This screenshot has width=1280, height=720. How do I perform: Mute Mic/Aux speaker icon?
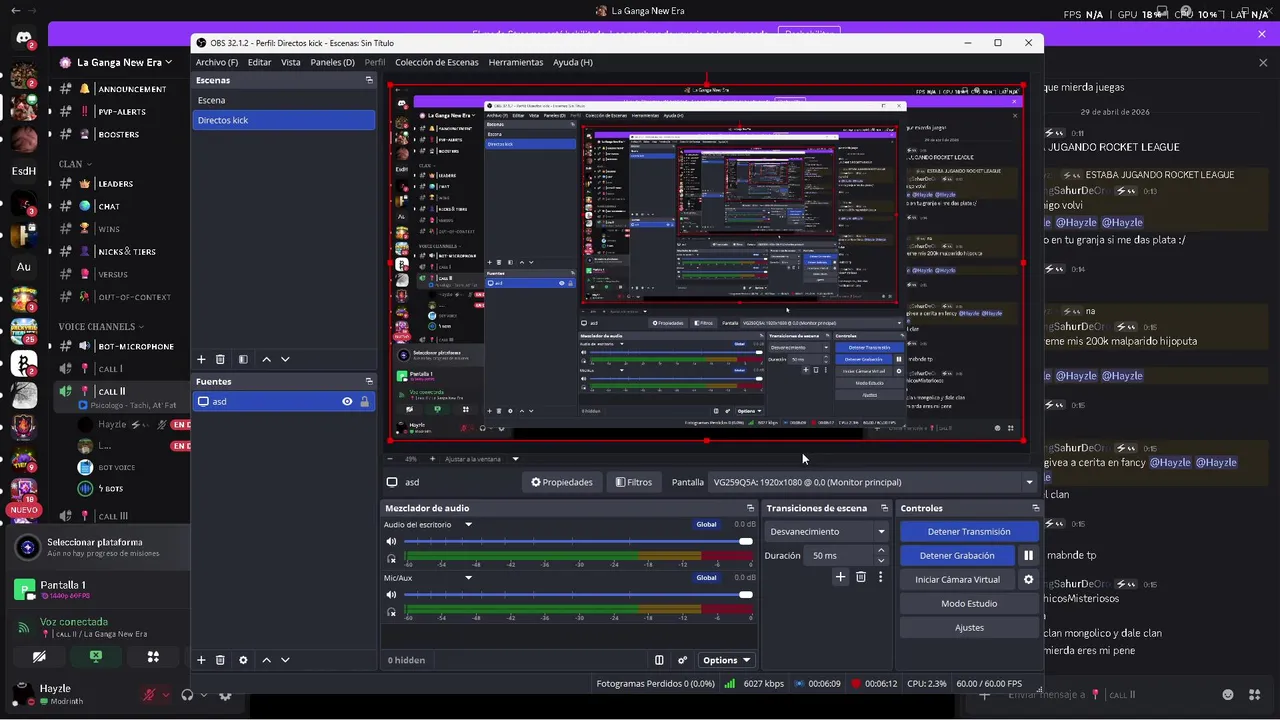[x=391, y=594]
